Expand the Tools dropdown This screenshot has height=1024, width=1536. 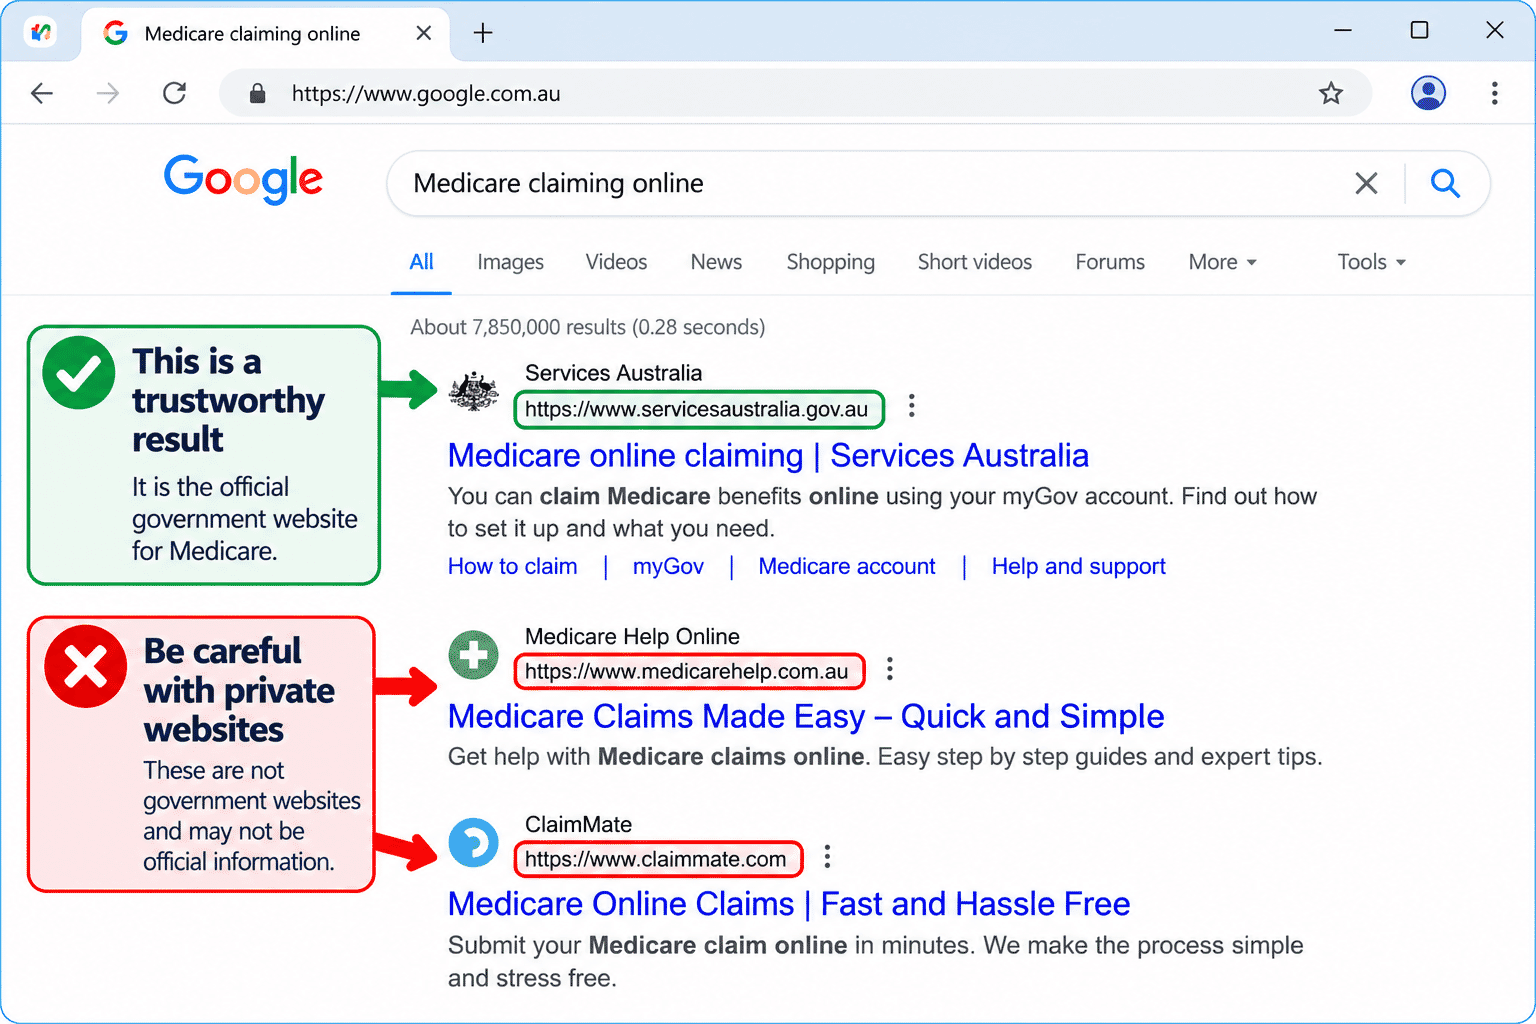[x=1372, y=262]
